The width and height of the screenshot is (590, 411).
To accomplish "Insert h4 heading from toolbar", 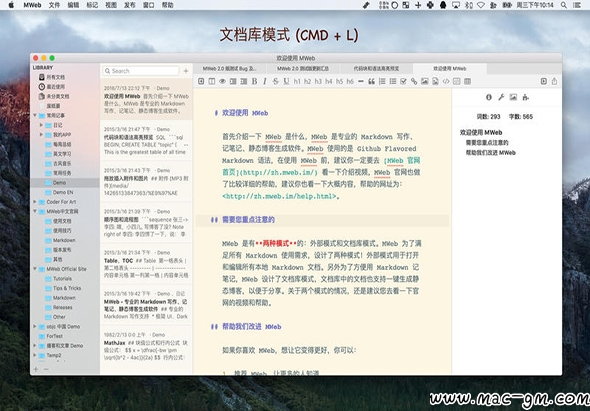I will click(x=328, y=81).
